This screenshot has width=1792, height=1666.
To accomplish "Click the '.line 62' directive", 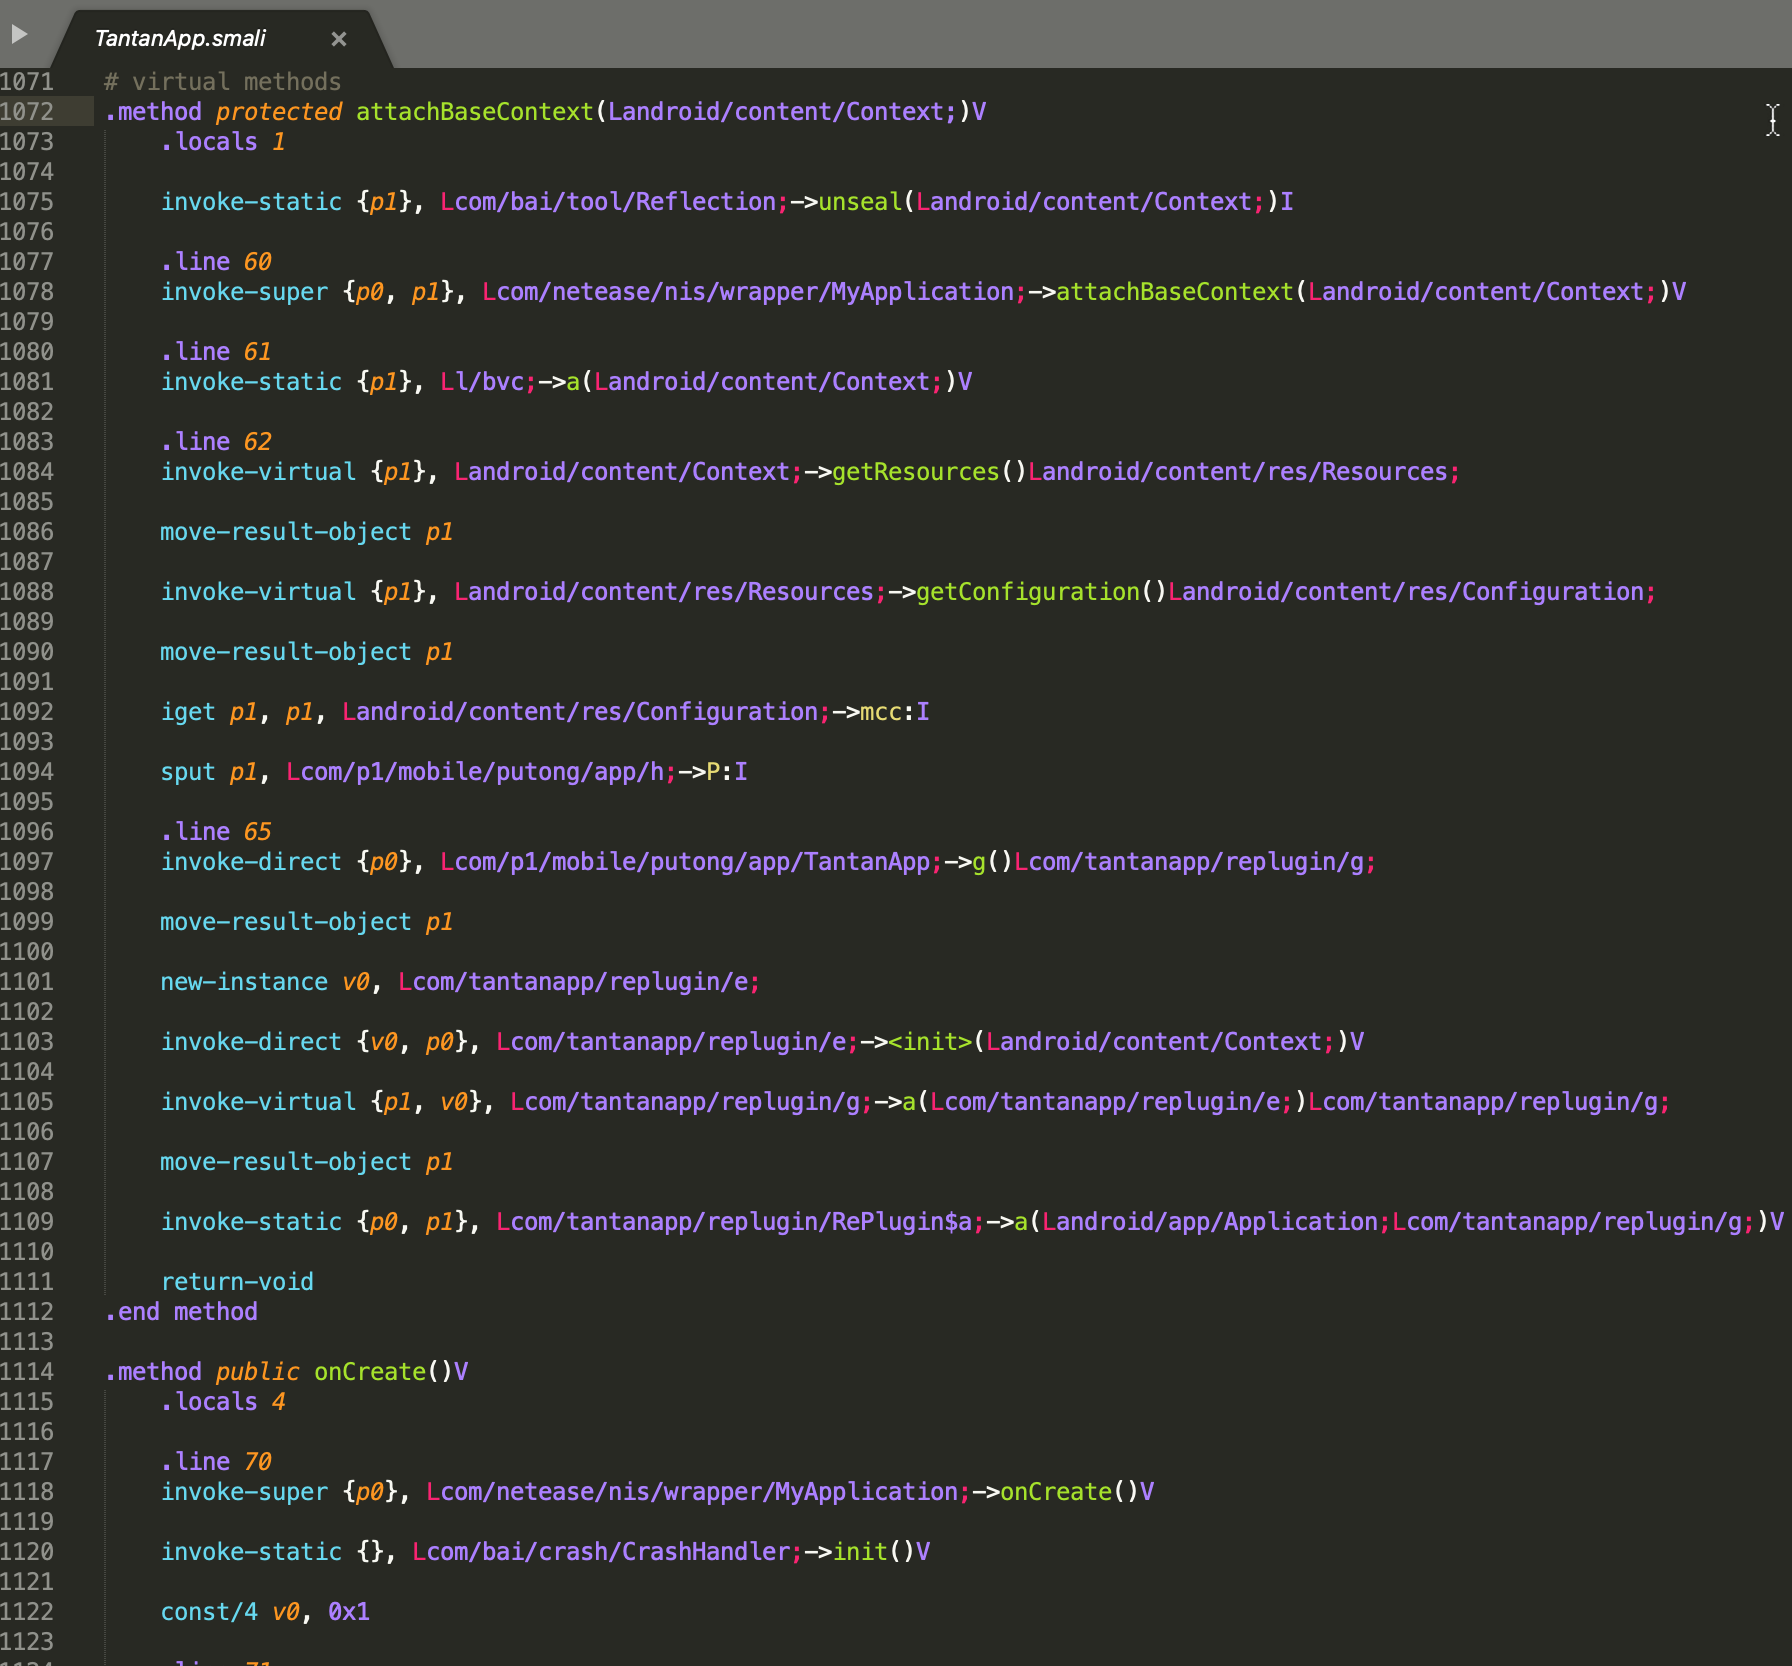I will click(x=216, y=441).
